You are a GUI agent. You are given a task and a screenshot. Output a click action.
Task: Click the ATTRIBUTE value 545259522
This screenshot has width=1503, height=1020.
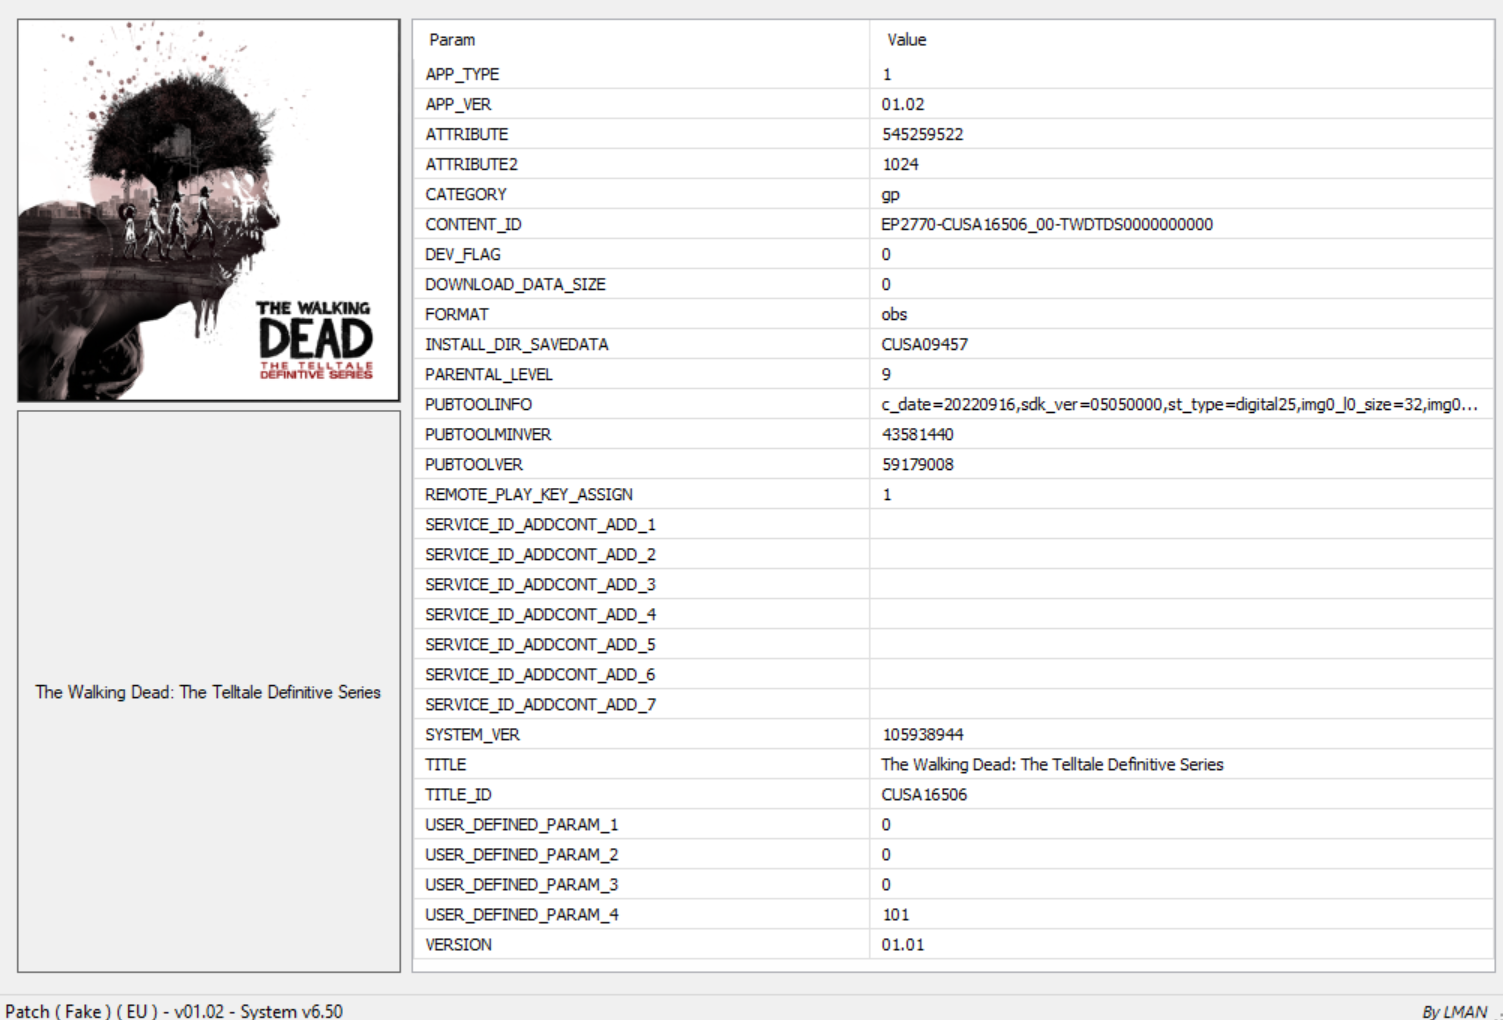point(922,134)
